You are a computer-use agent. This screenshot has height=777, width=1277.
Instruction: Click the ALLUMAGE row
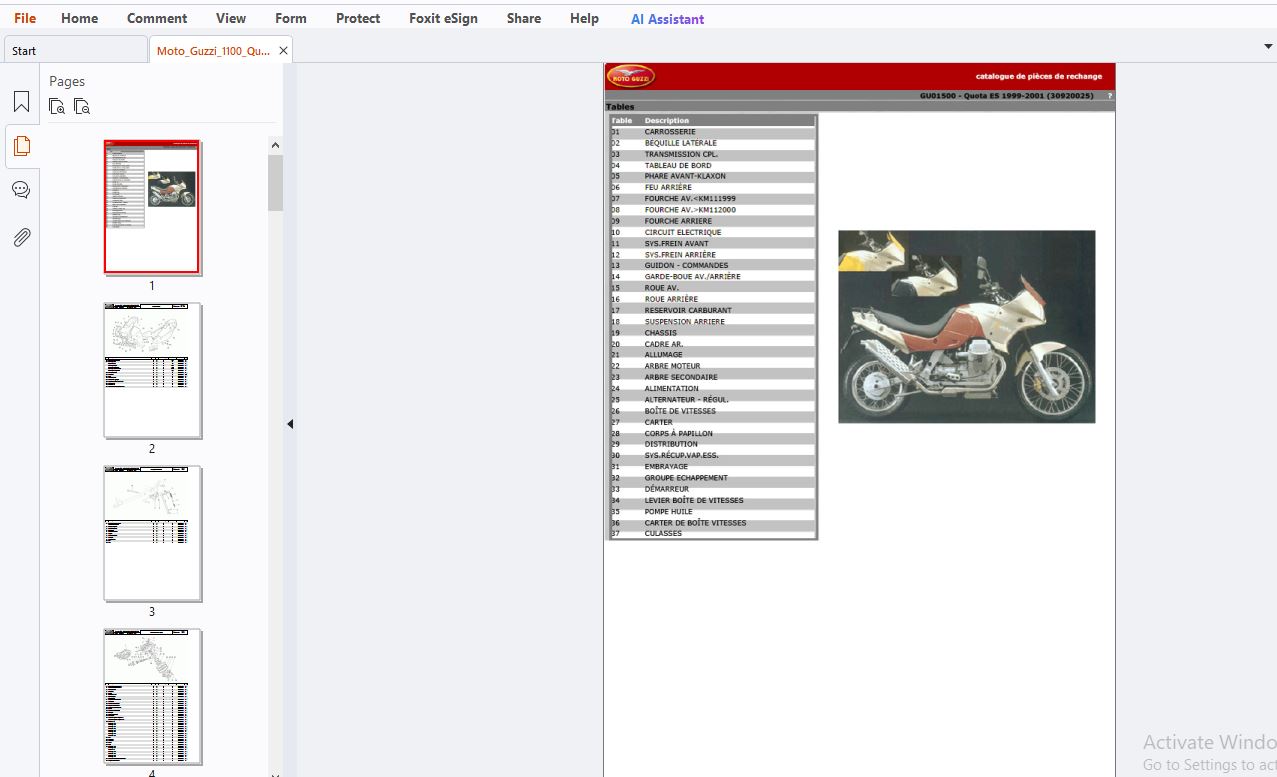click(x=713, y=355)
